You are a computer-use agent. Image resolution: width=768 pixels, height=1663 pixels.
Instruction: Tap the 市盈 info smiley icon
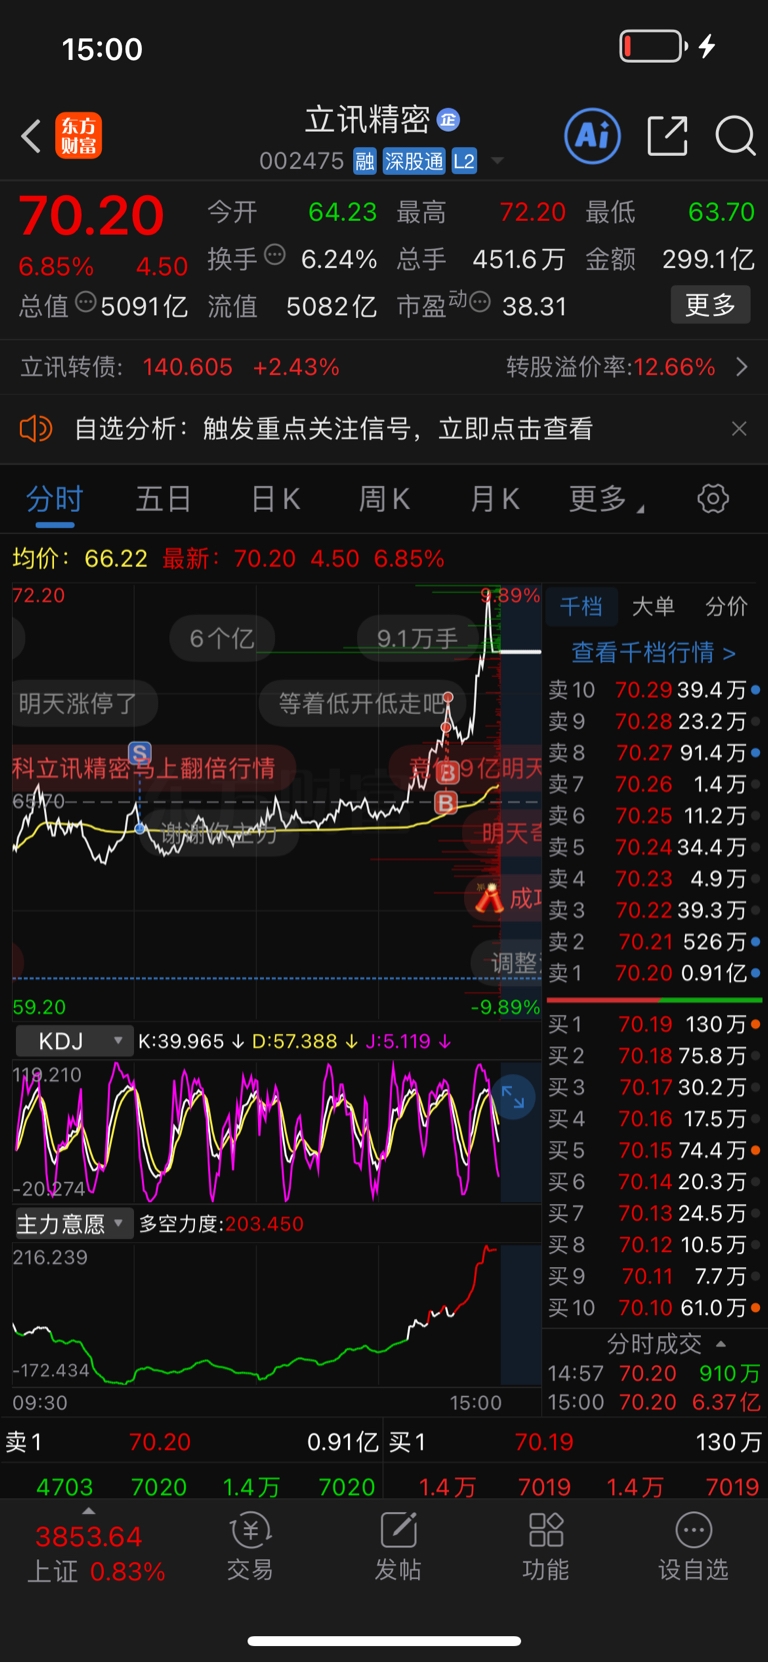pos(480,302)
